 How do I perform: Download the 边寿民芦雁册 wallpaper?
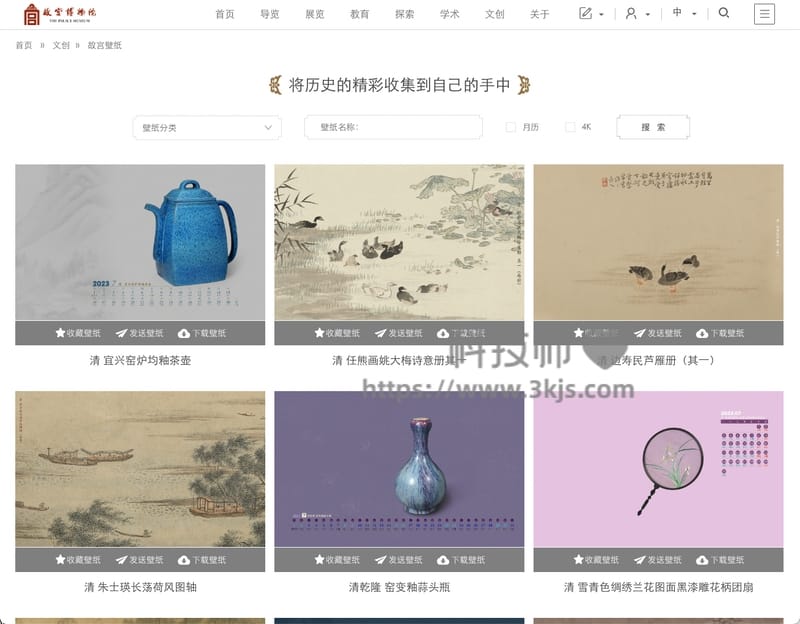720,333
